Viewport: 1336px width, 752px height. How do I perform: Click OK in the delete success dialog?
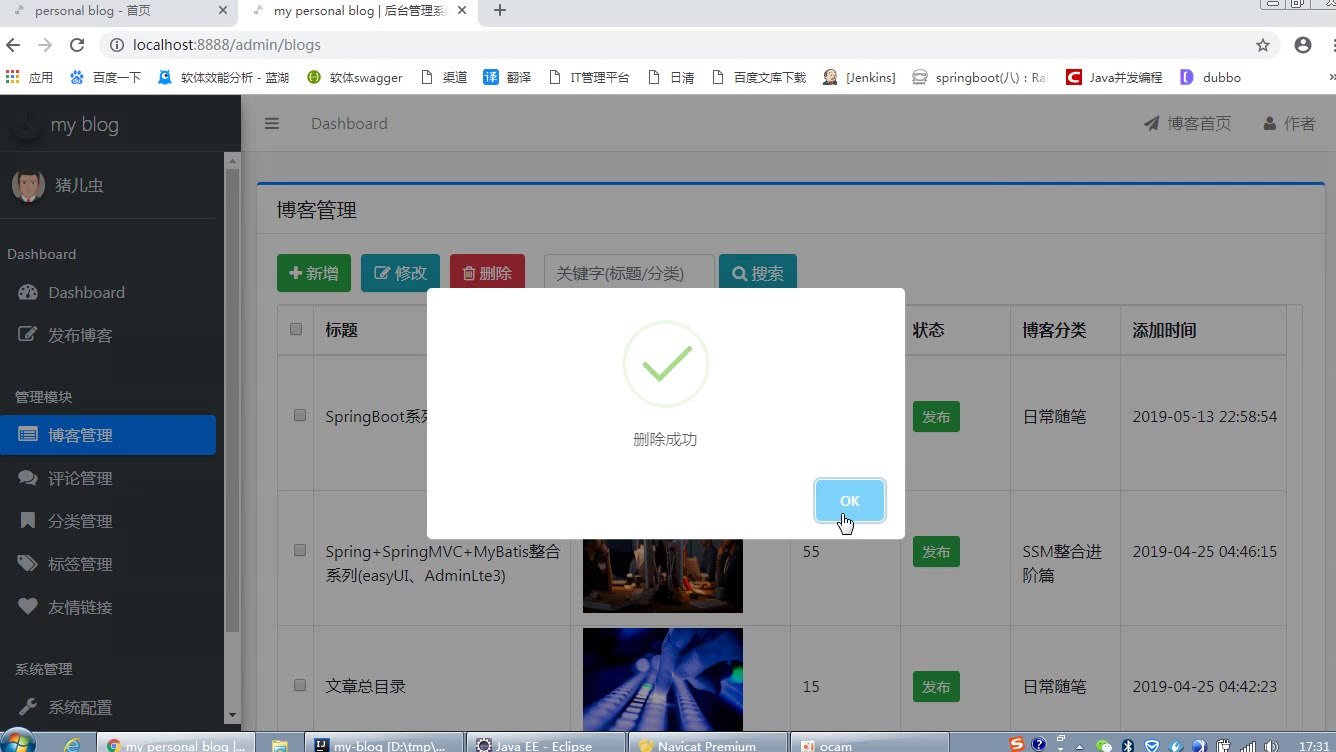pyautogui.click(x=849, y=501)
